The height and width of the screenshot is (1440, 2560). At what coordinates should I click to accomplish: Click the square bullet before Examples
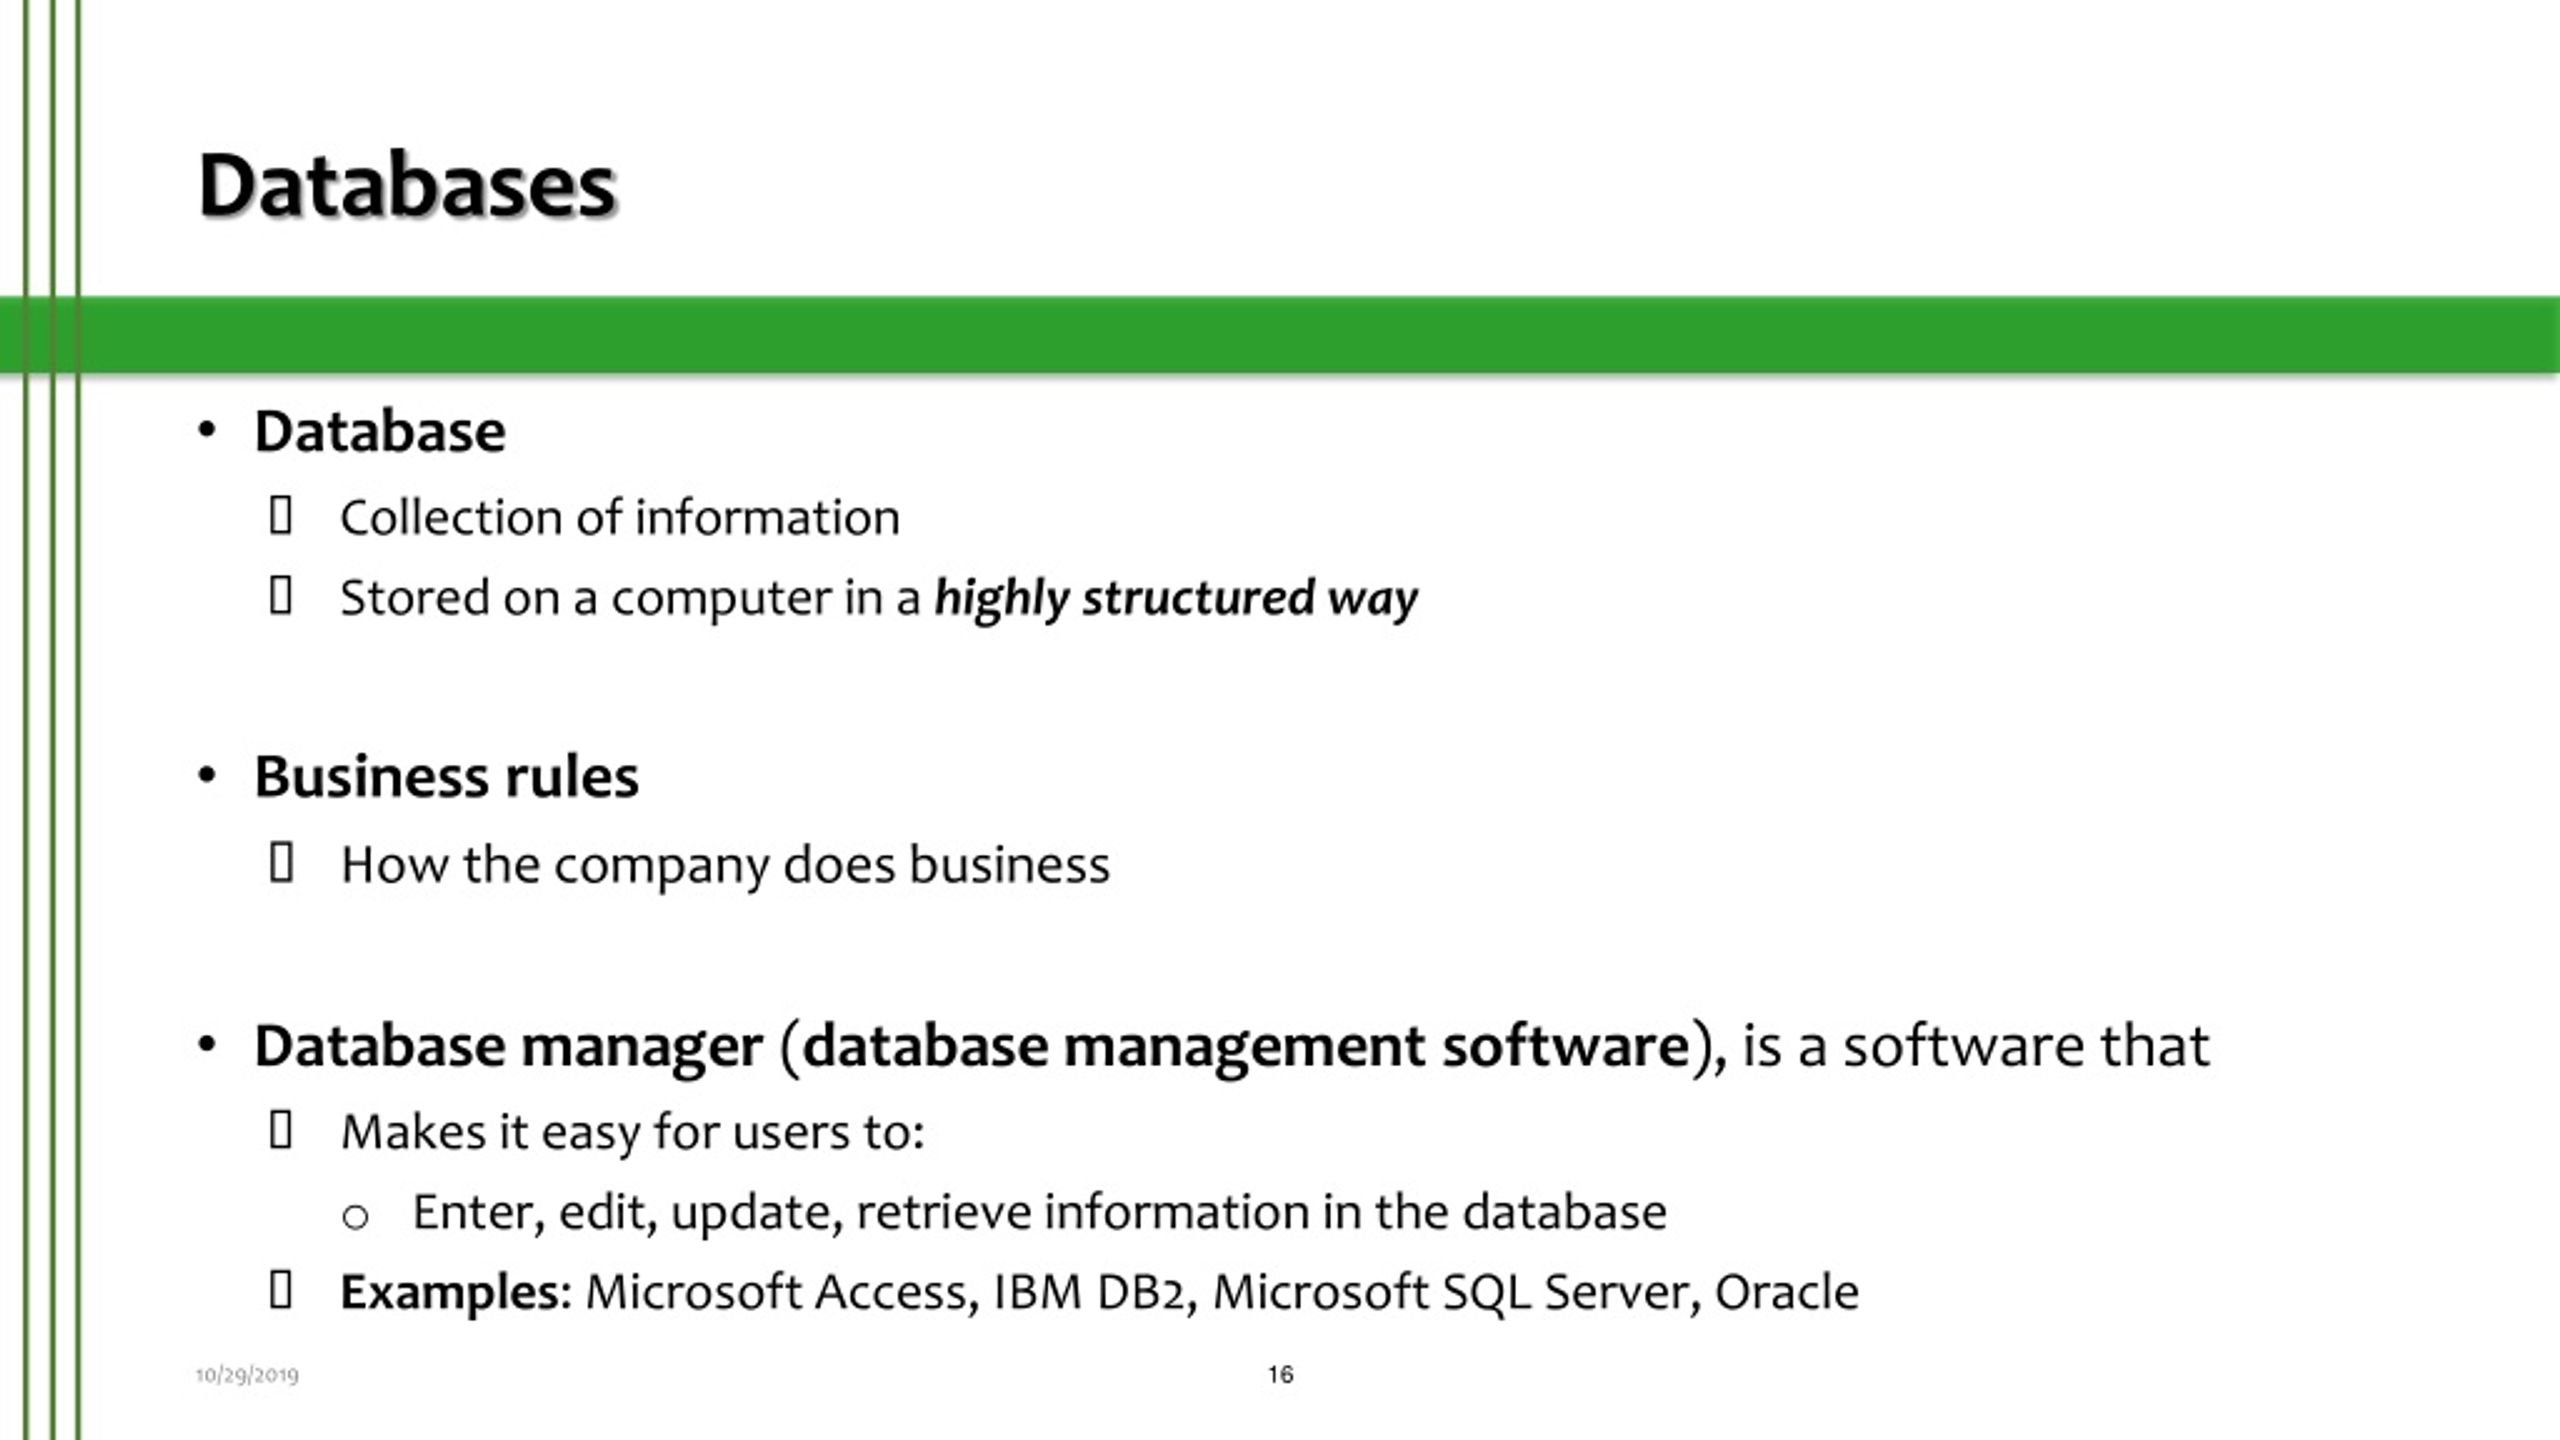point(281,1290)
